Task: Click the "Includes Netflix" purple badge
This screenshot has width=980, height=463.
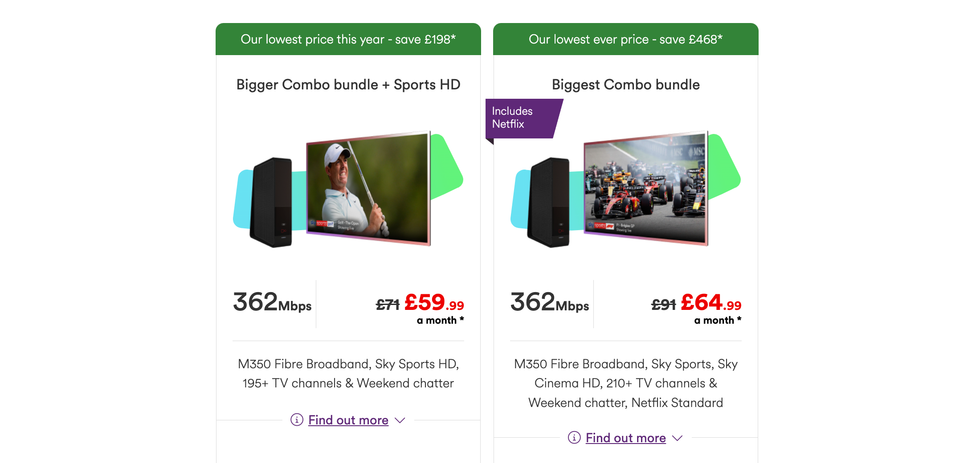Action: (520, 118)
